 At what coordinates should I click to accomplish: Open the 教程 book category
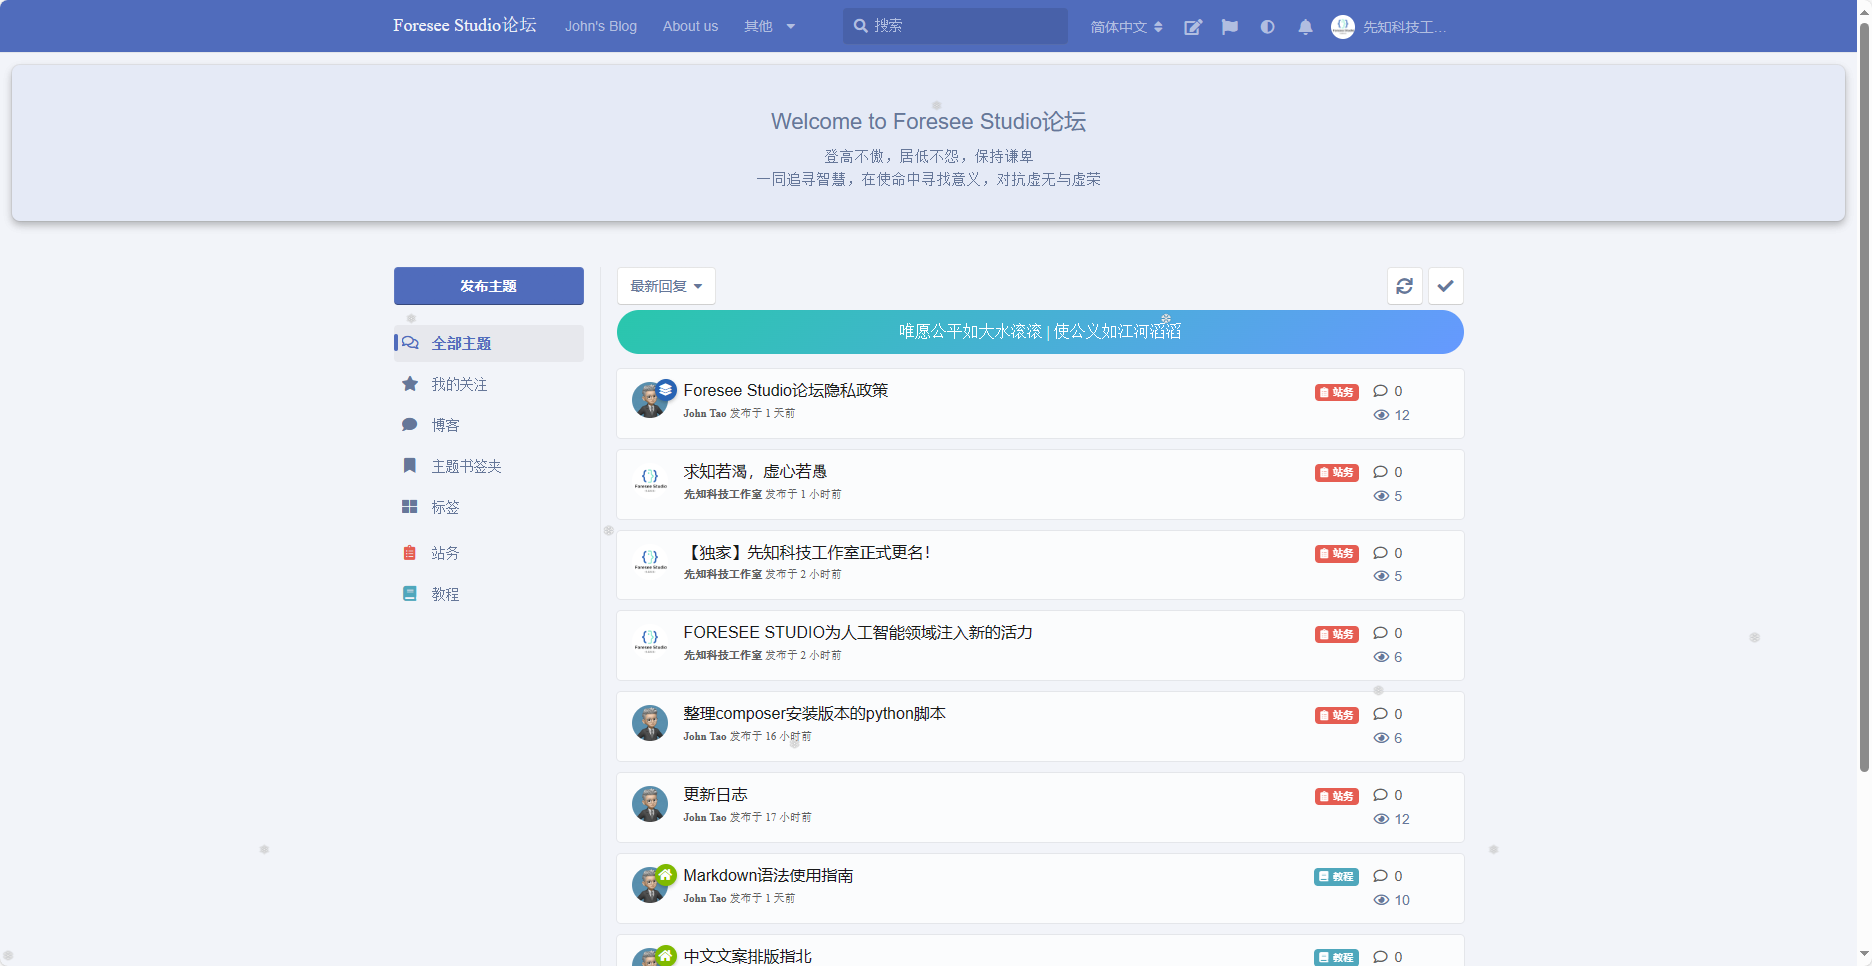[444, 593]
